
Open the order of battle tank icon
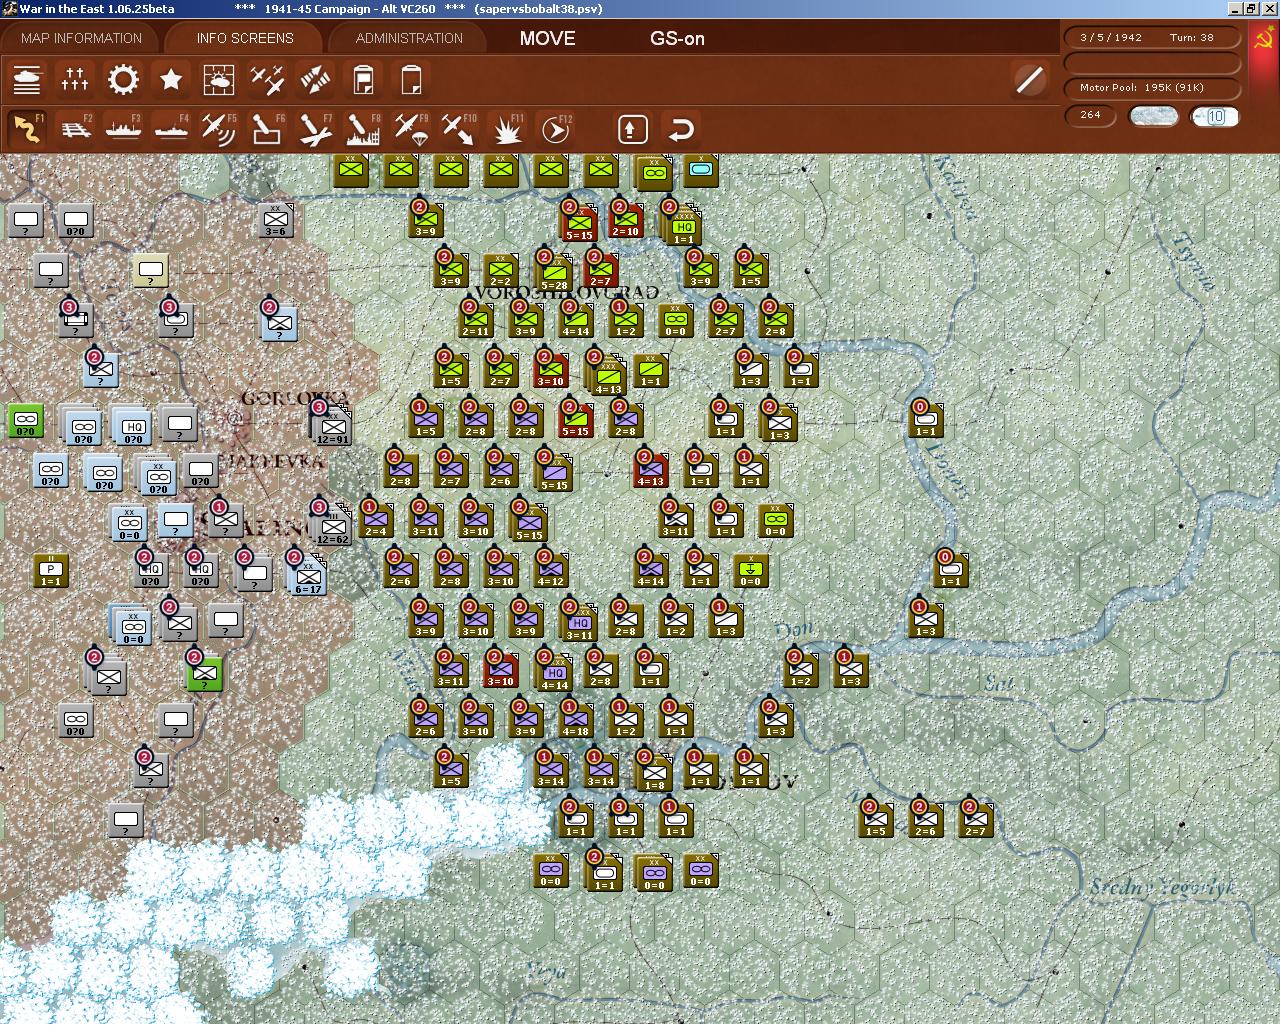tap(27, 80)
